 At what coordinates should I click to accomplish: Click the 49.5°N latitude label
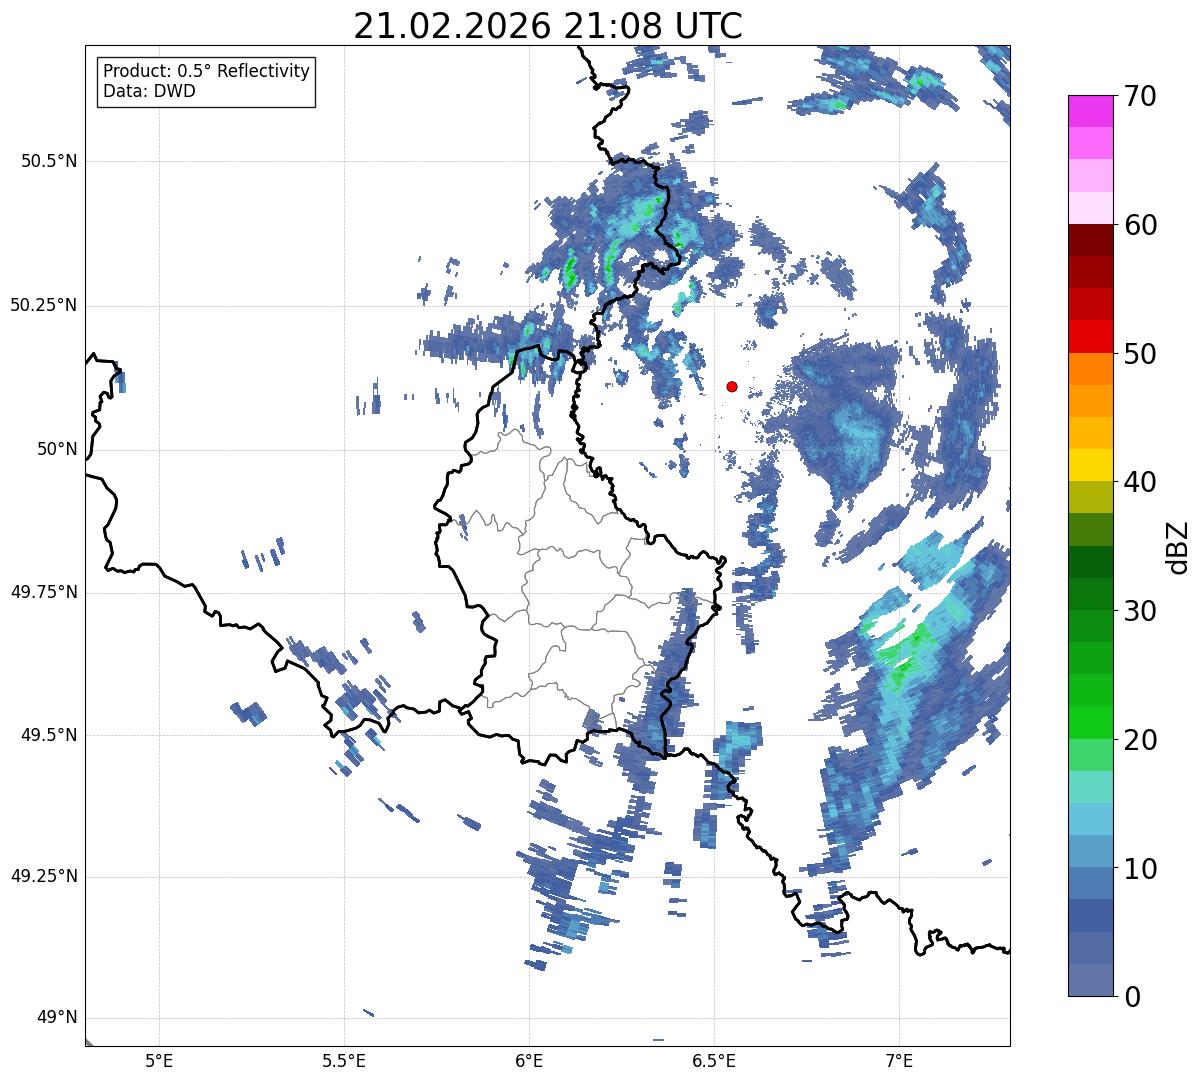49,735
